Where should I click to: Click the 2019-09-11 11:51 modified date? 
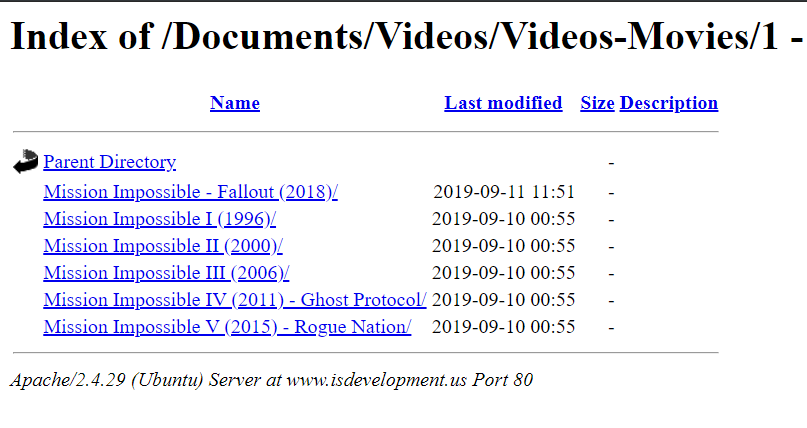504,192
